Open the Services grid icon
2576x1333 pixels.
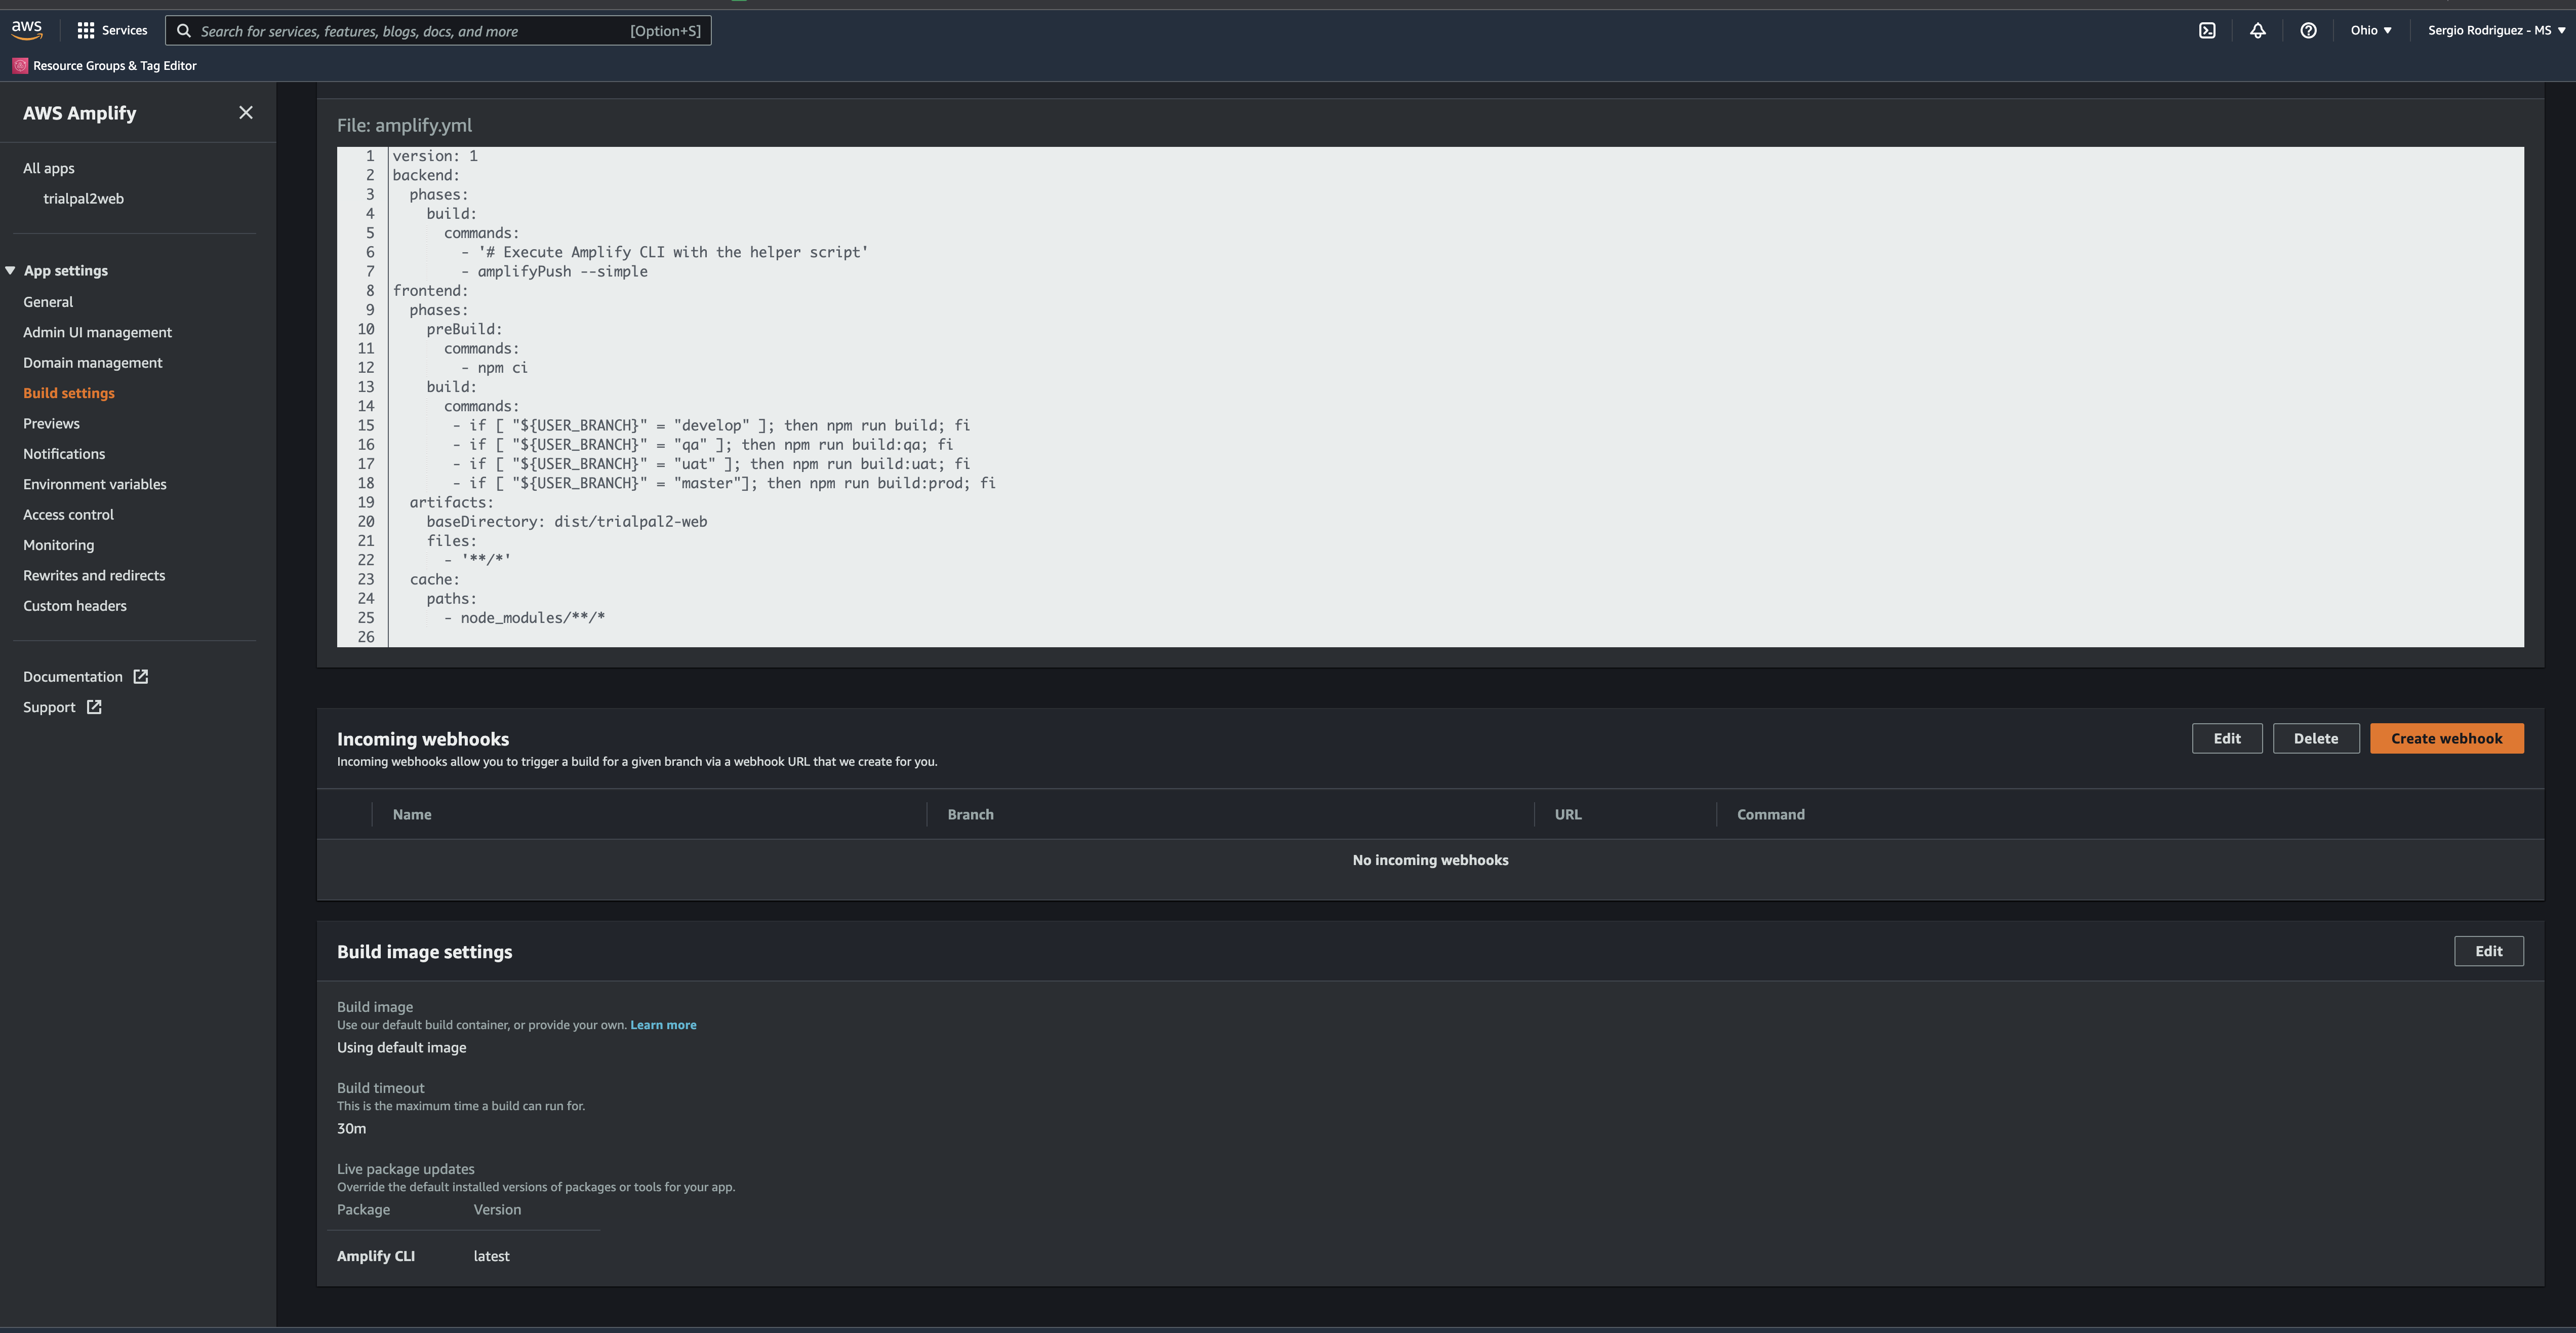click(x=85, y=30)
